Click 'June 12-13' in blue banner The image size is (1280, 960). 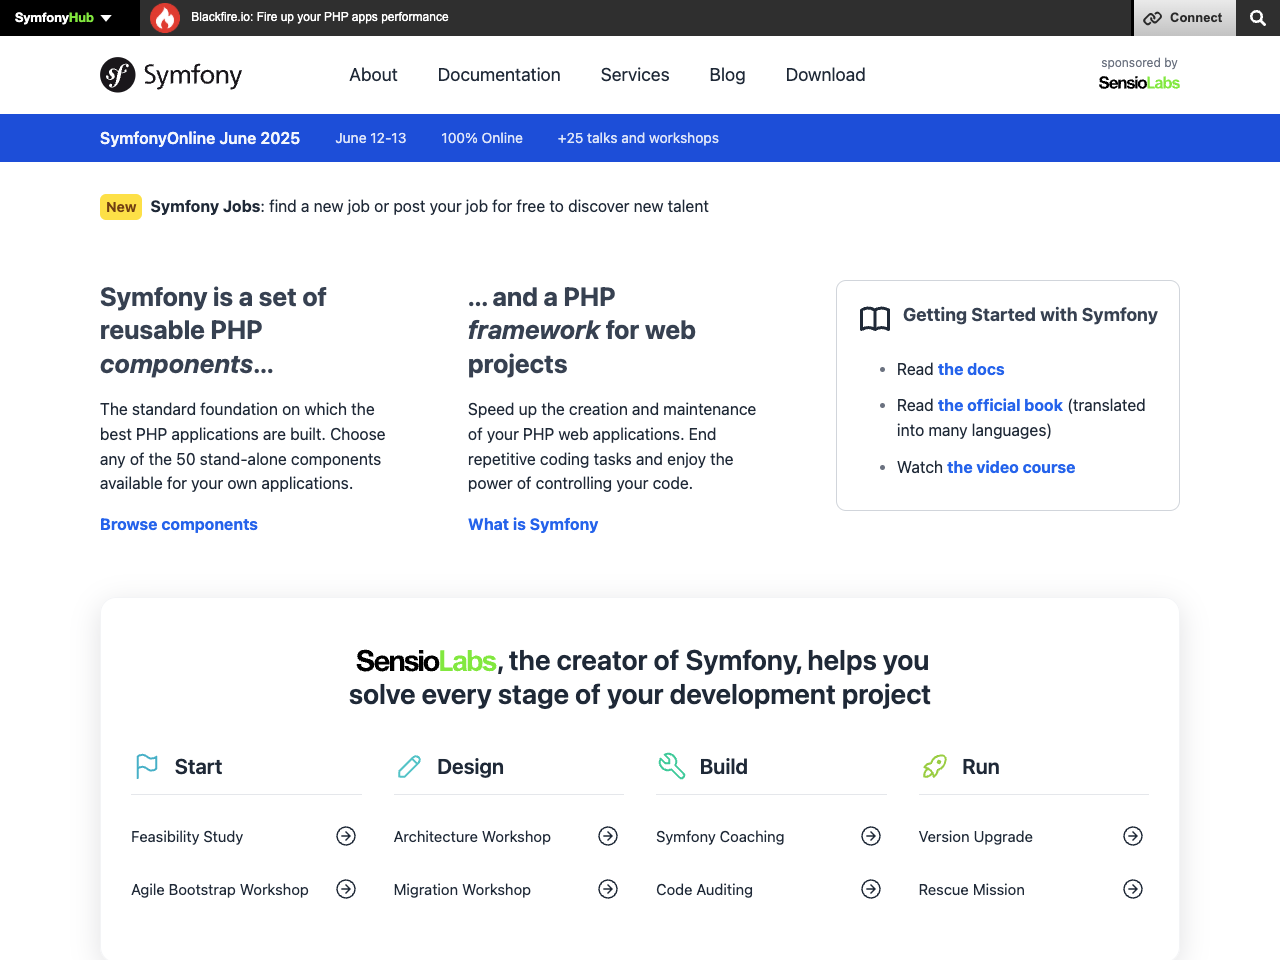click(x=371, y=138)
